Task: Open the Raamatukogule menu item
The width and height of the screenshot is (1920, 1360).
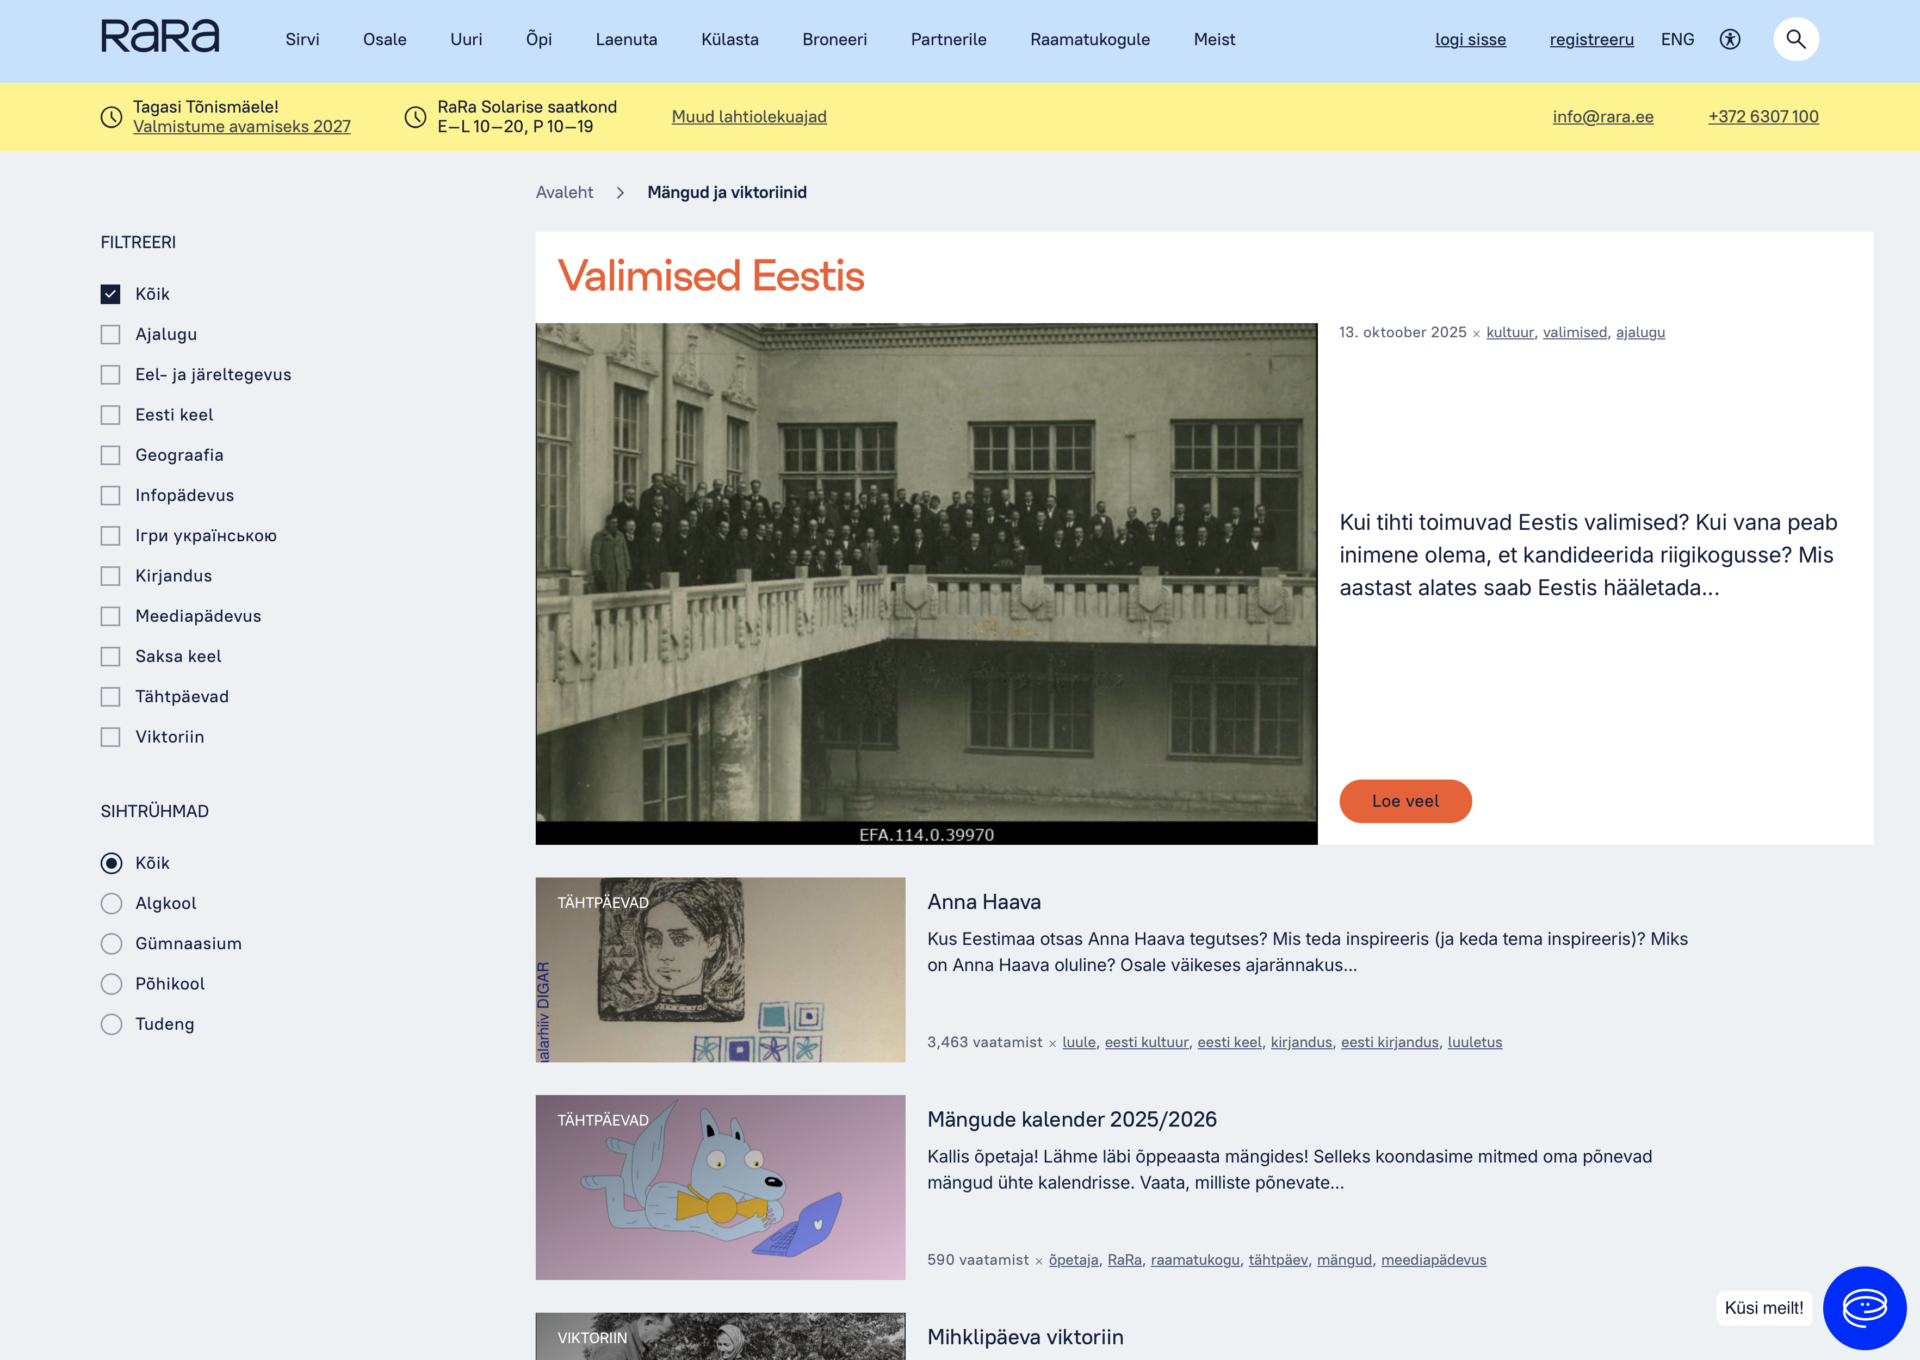Action: 1090,39
